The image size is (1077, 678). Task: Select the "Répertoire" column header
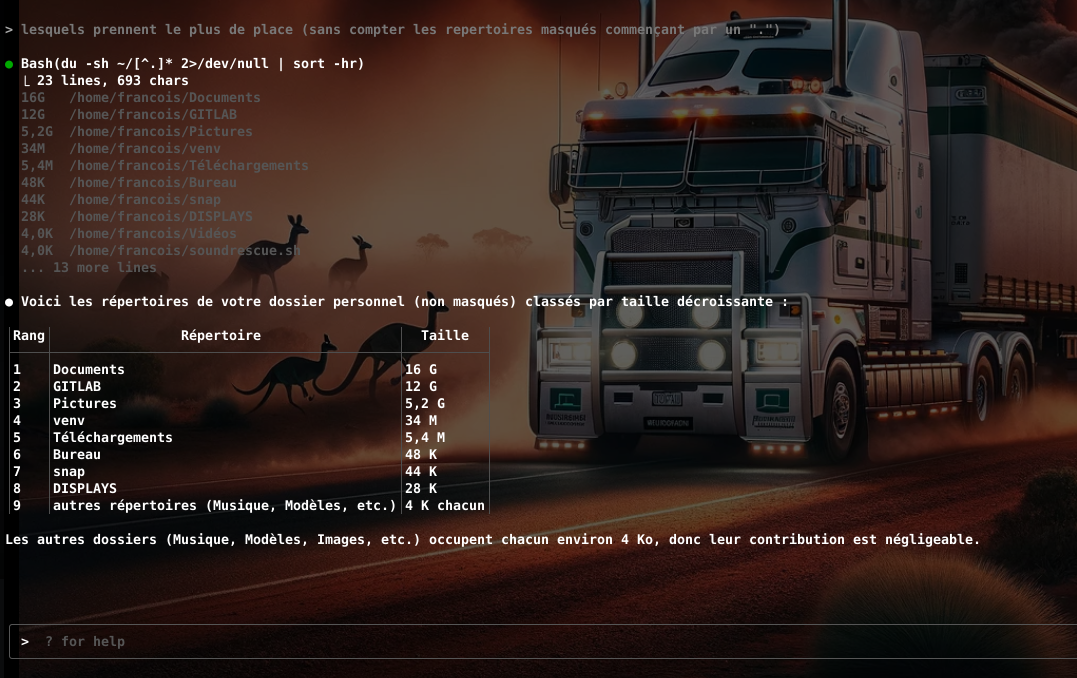click(x=220, y=336)
